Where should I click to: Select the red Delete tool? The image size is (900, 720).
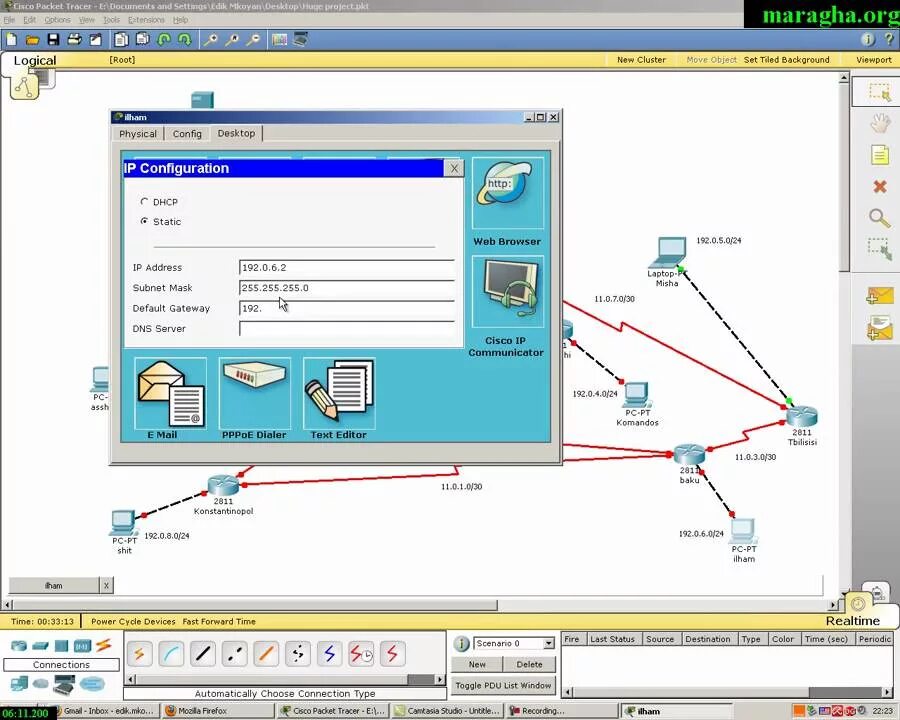(879, 187)
